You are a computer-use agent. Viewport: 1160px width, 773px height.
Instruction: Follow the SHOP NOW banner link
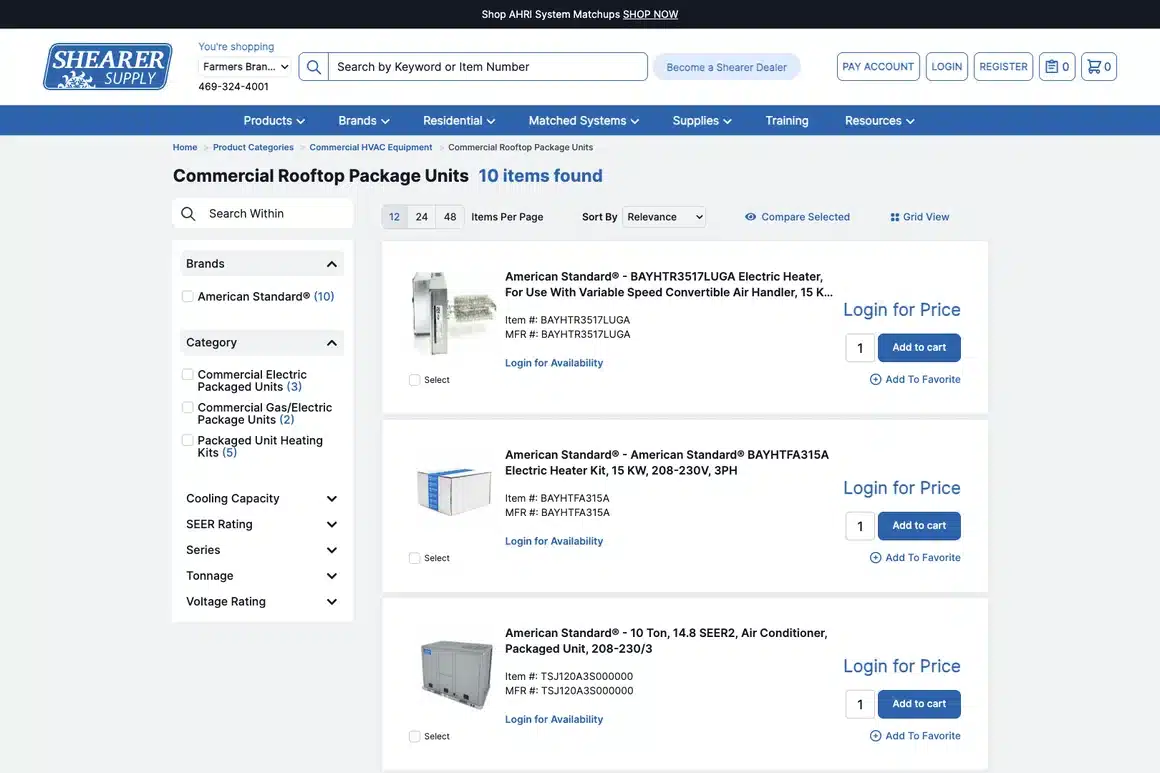tap(650, 14)
